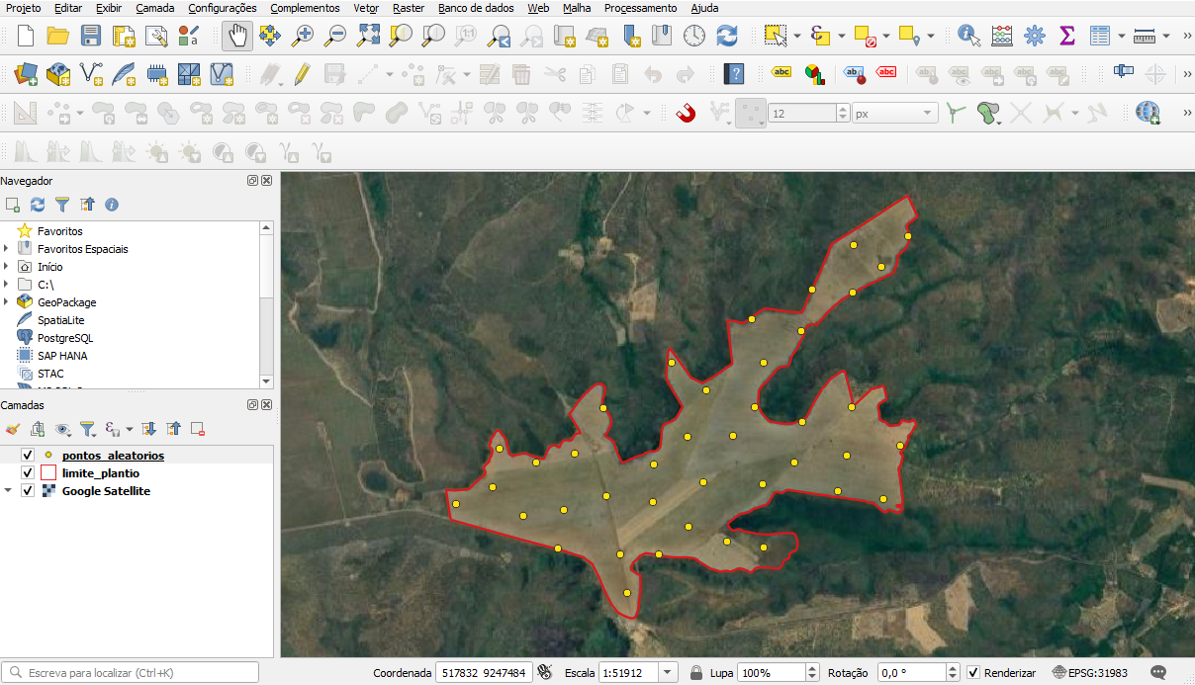The image size is (1195, 685).
Task: Open the attribute table icon
Action: 1100,36
